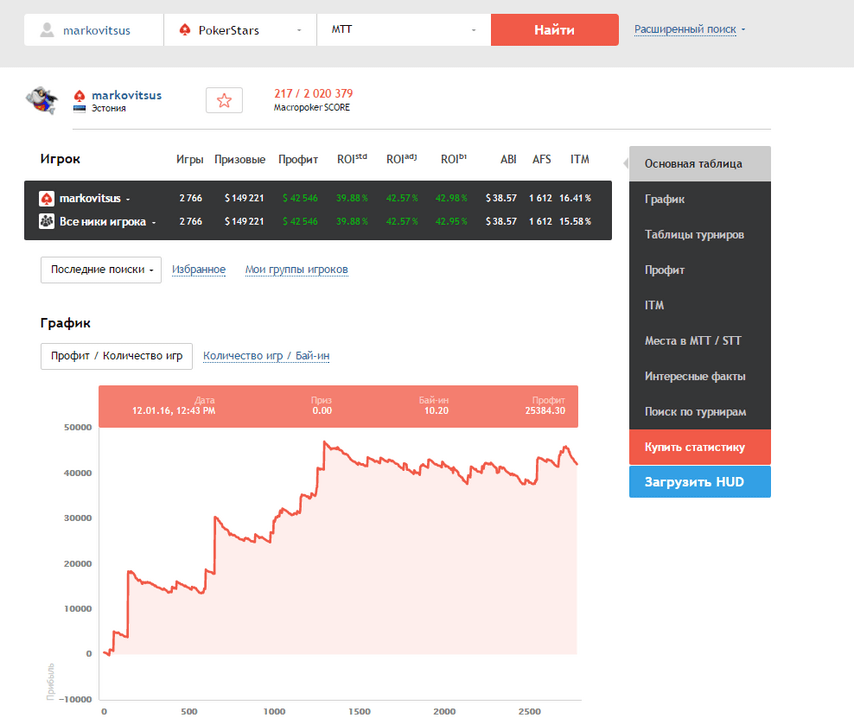Click the Игры column header
This screenshot has width=854, height=718.
[190, 160]
